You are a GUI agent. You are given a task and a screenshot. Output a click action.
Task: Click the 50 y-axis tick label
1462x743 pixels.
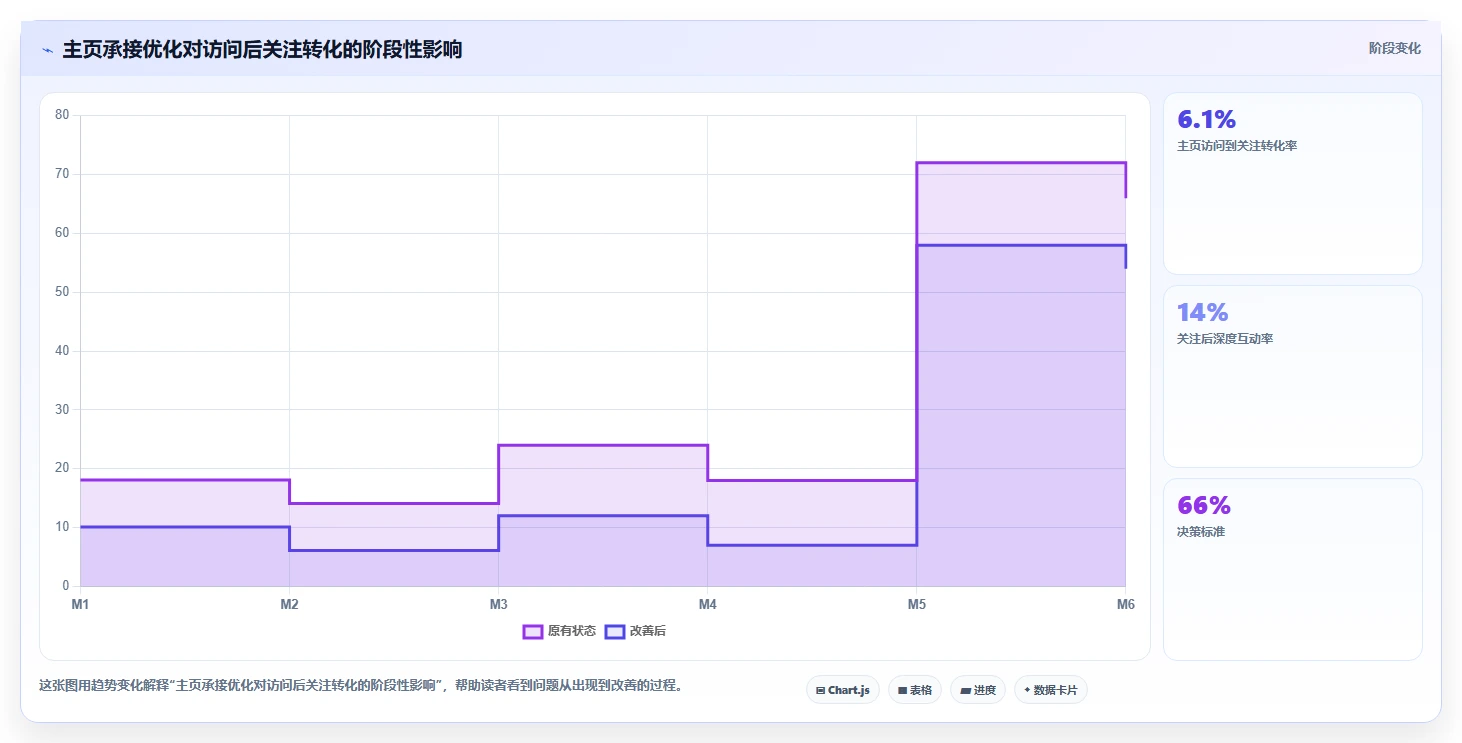tap(62, 292)
